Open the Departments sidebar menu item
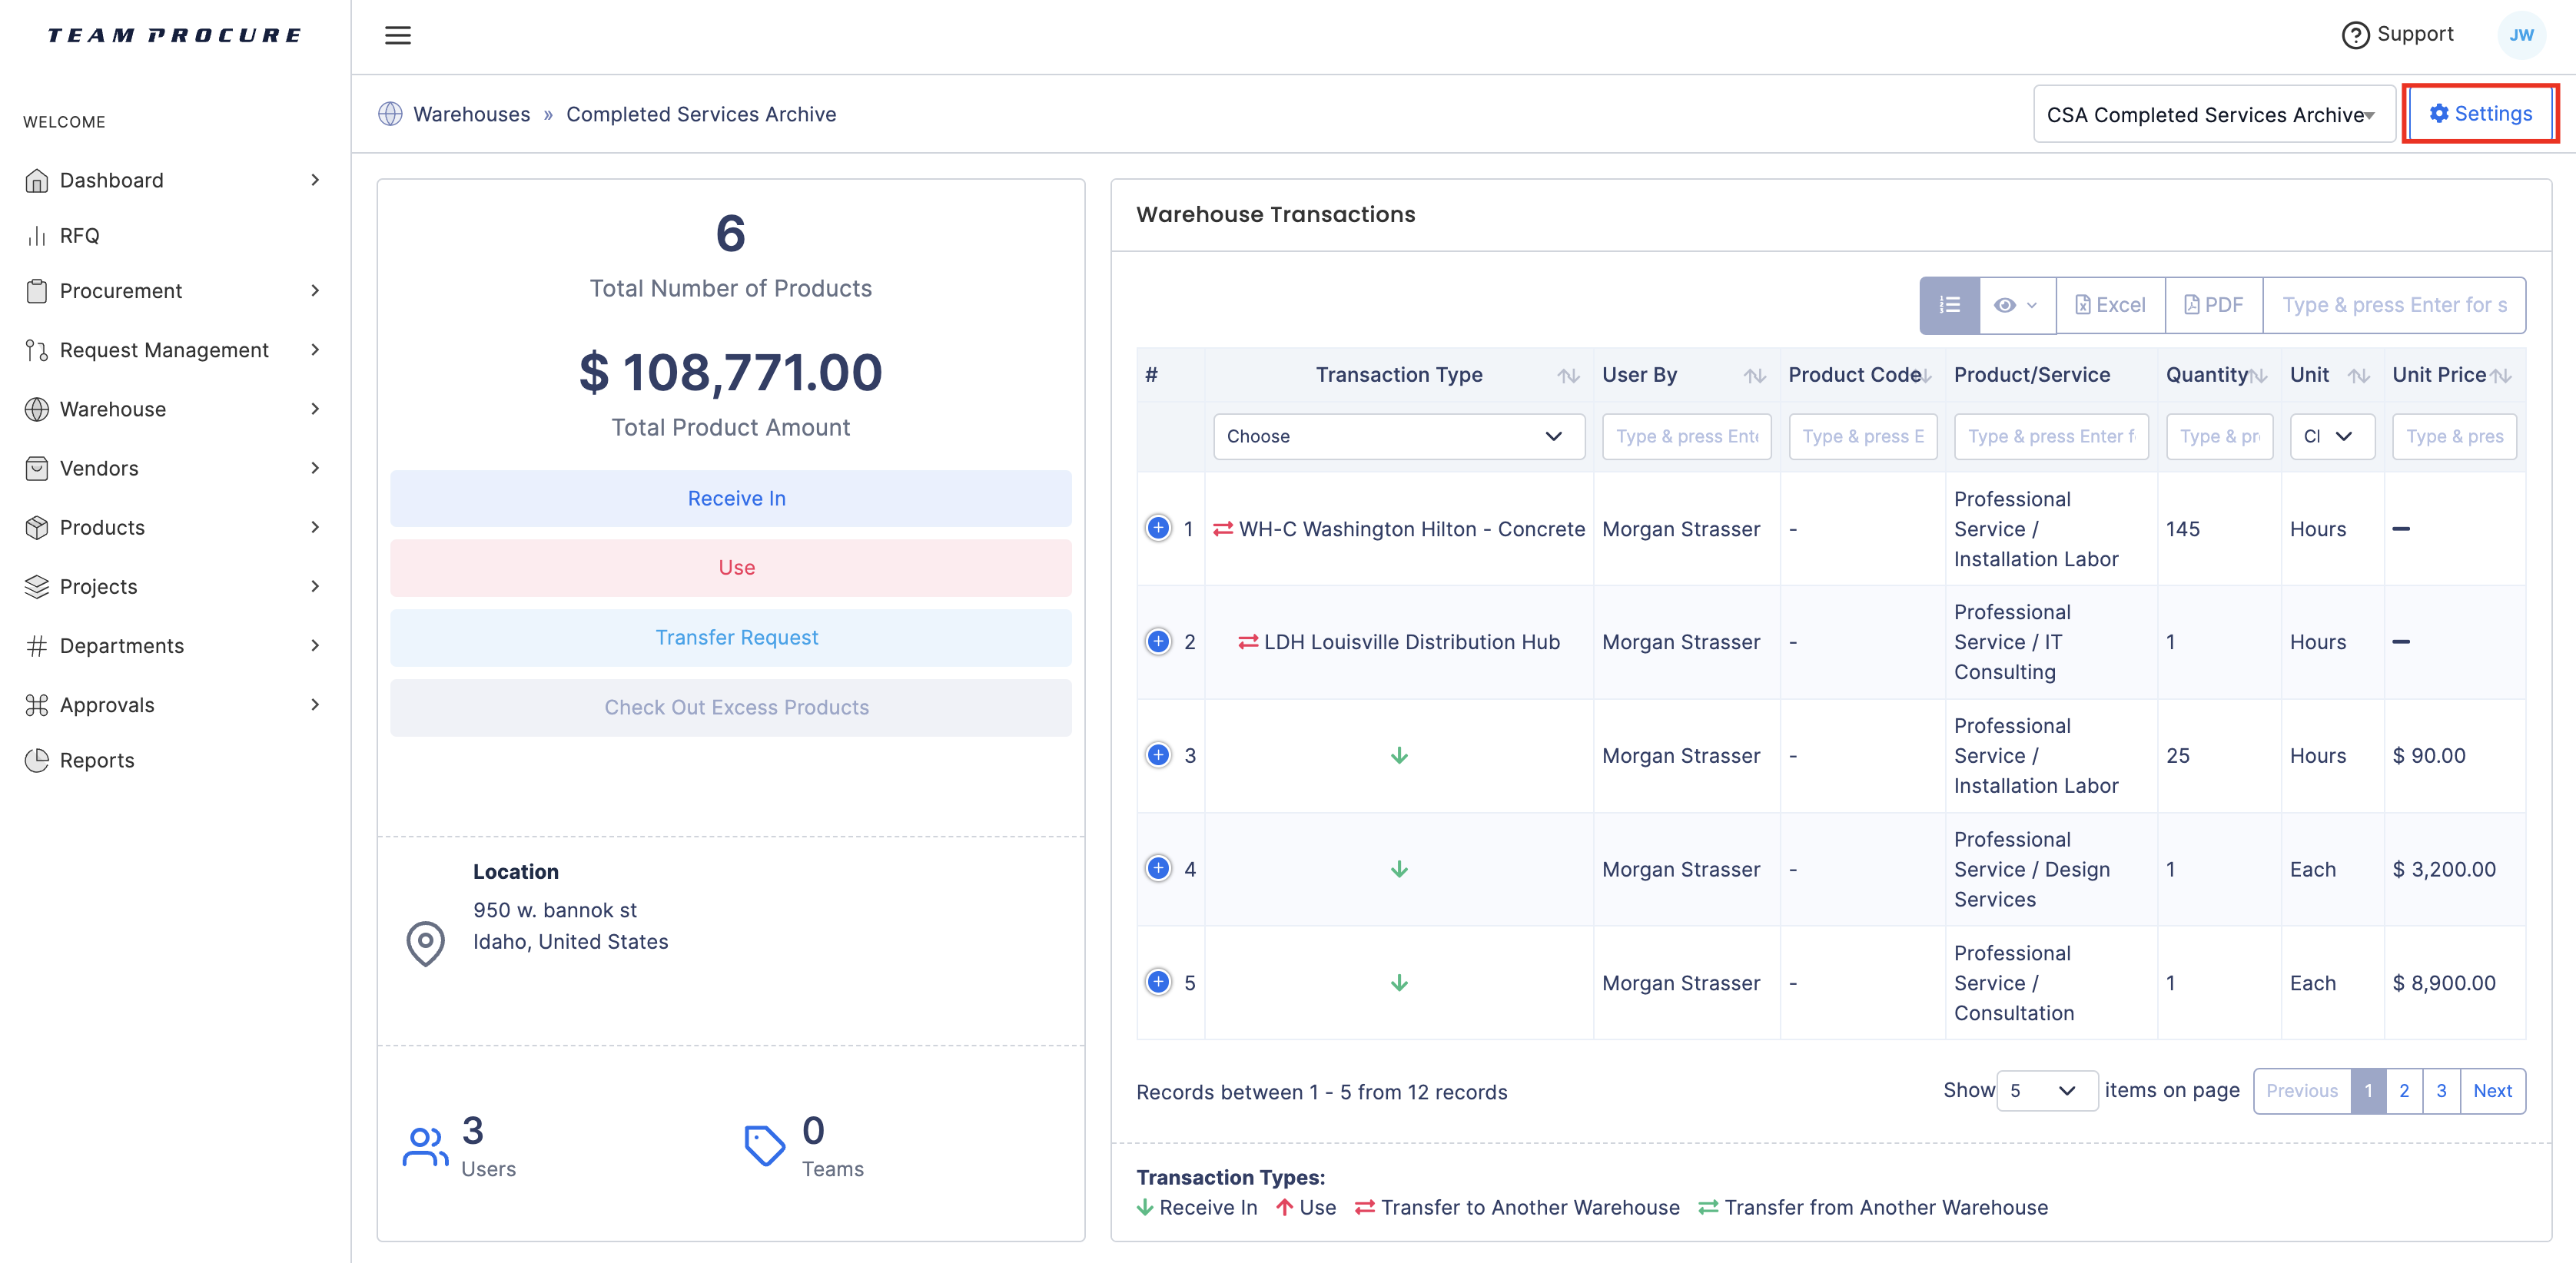 (174, 646)
